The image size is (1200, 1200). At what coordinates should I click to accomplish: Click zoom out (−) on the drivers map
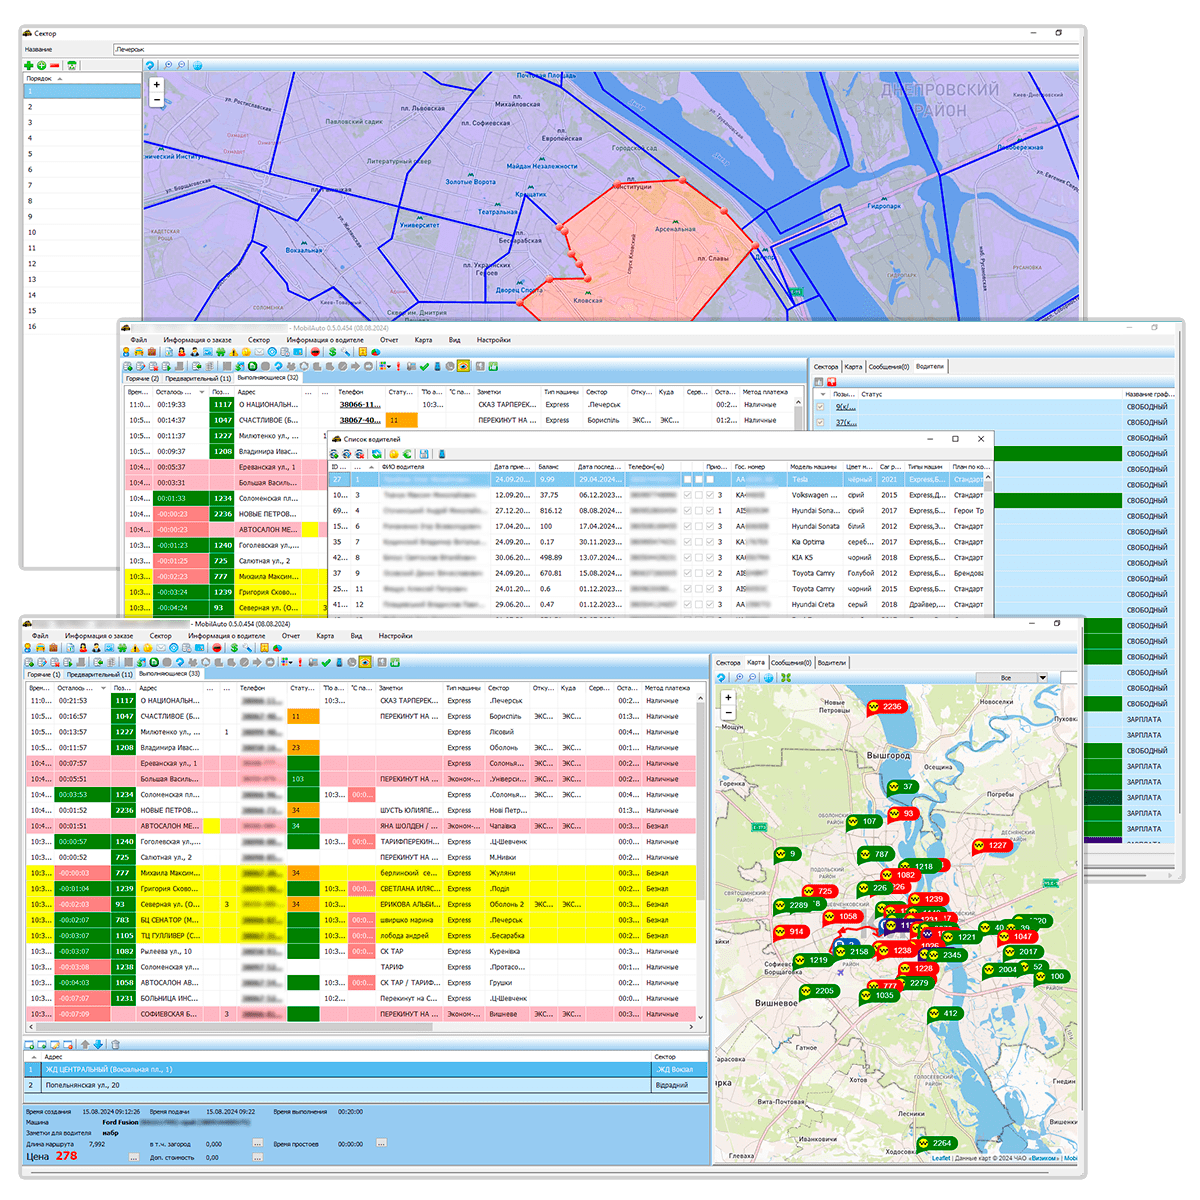click(728, 712)
